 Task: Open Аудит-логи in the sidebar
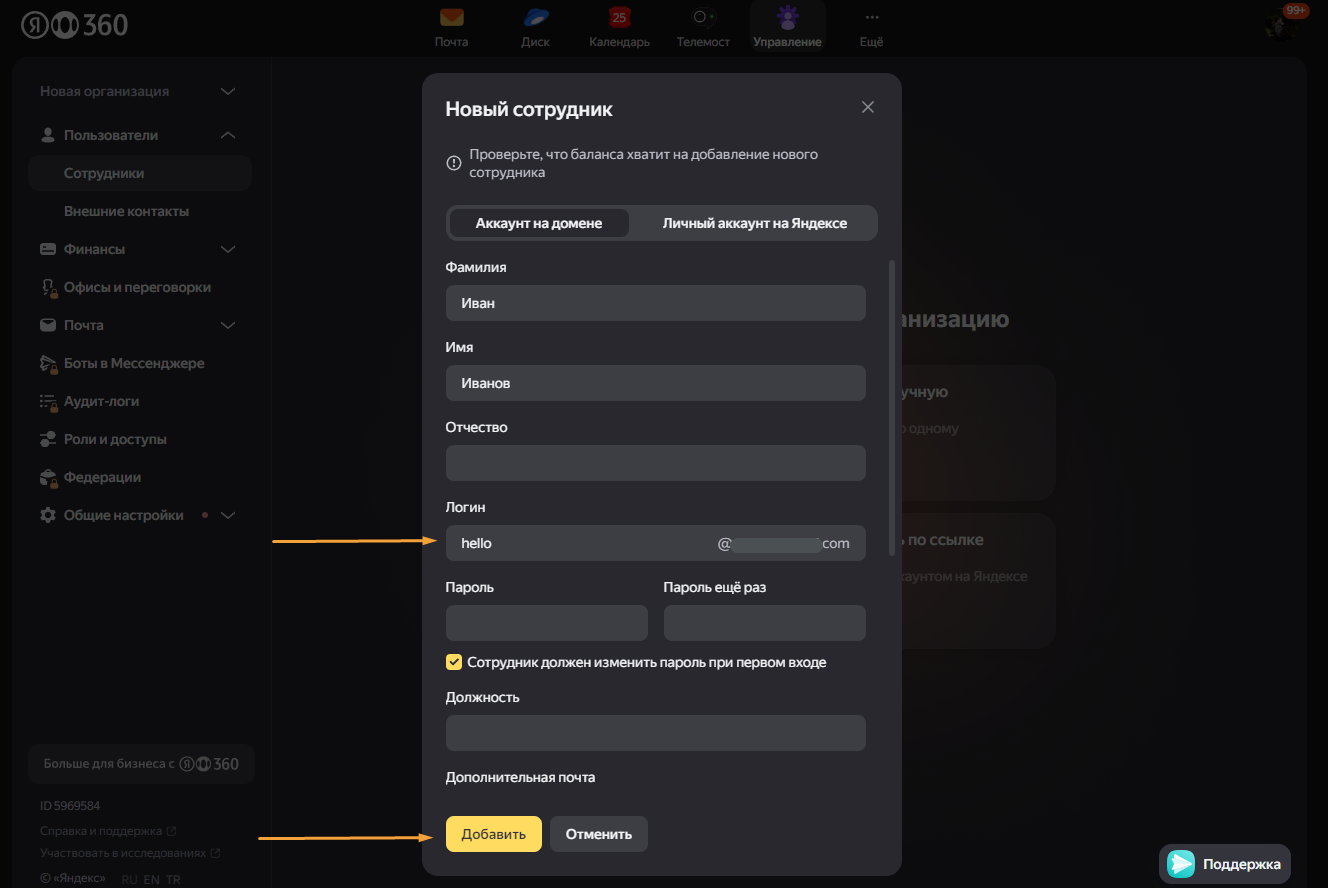(x=101, y=401)
